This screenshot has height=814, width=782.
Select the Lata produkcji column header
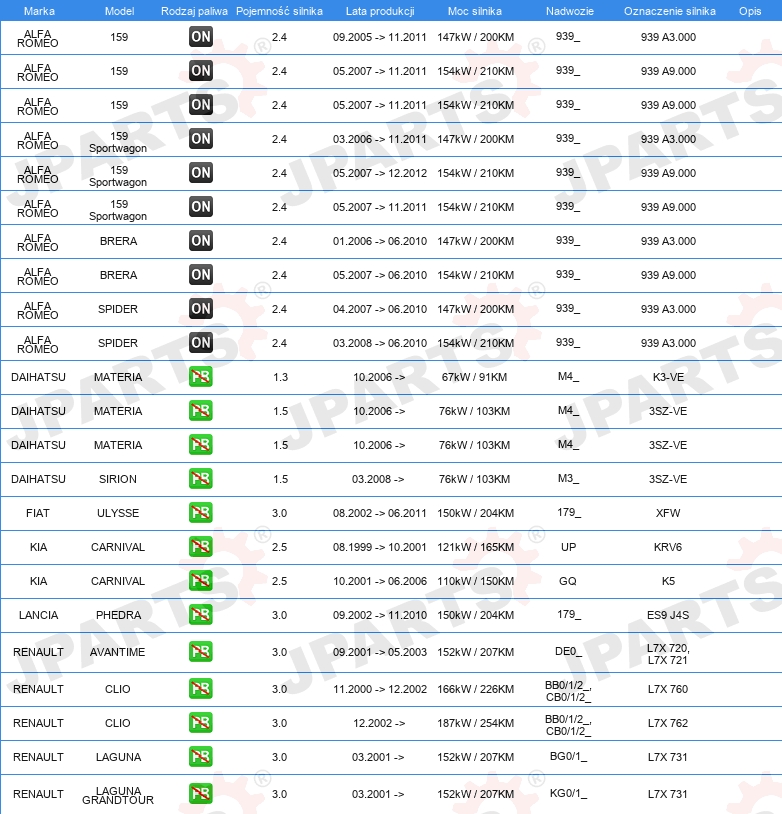pyautogui.click(x=380, y=11)
